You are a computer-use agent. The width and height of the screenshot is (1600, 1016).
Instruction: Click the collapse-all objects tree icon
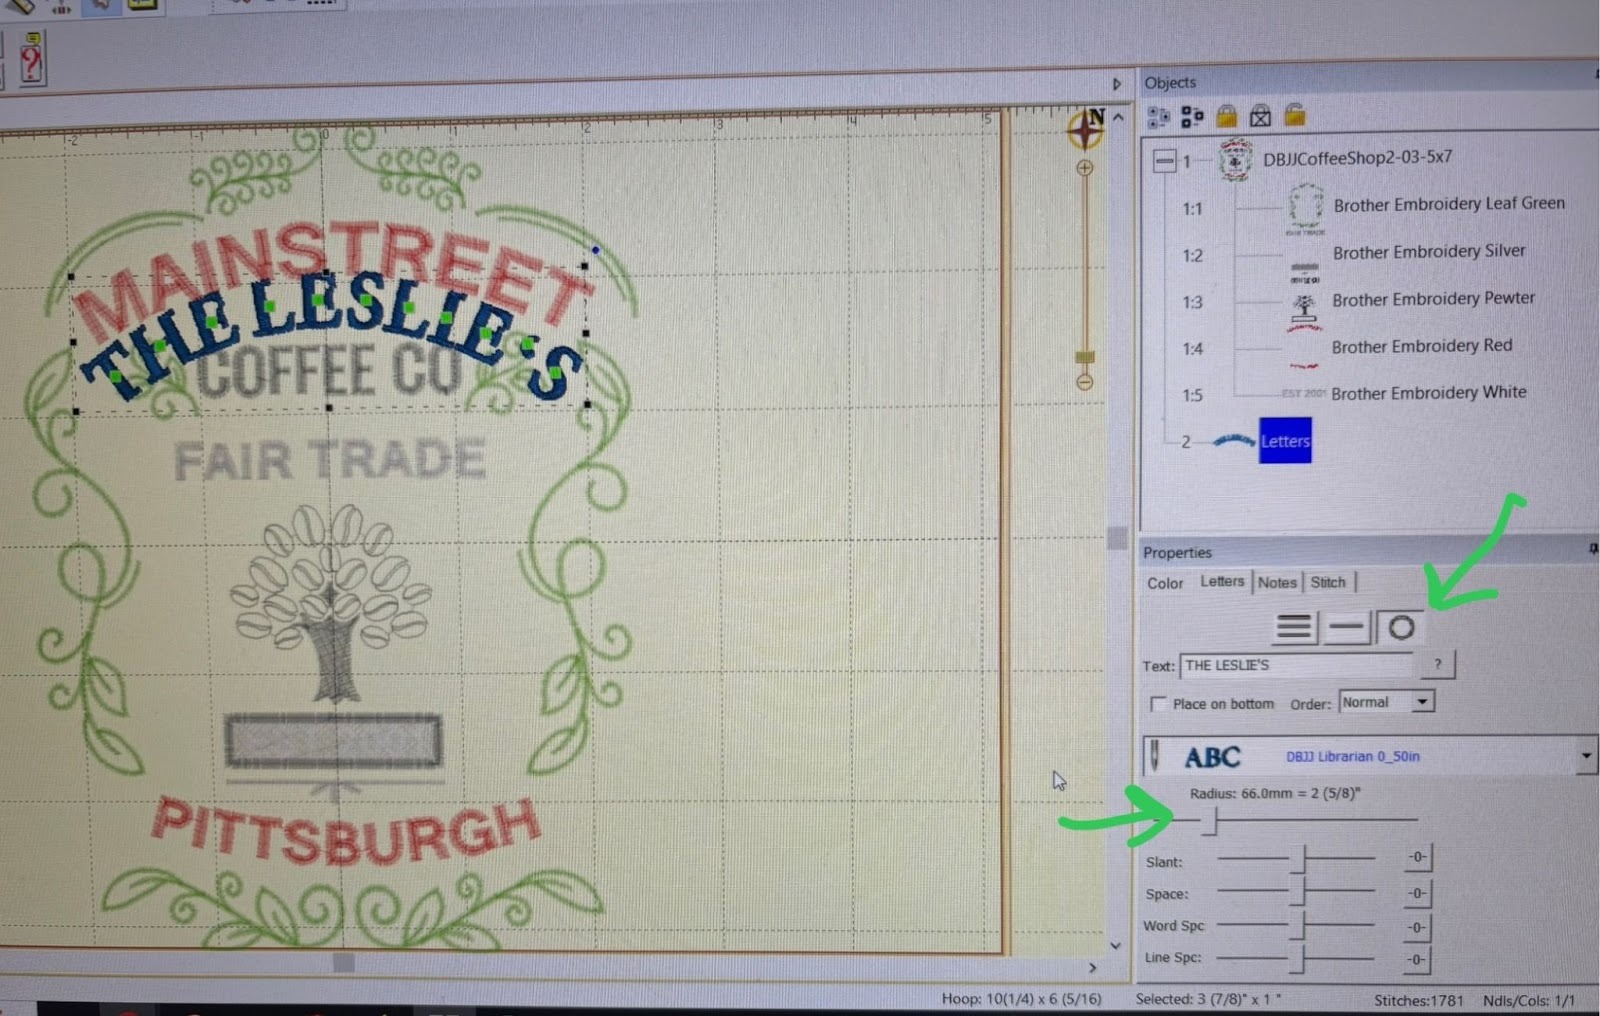[x=1192, y=117]
